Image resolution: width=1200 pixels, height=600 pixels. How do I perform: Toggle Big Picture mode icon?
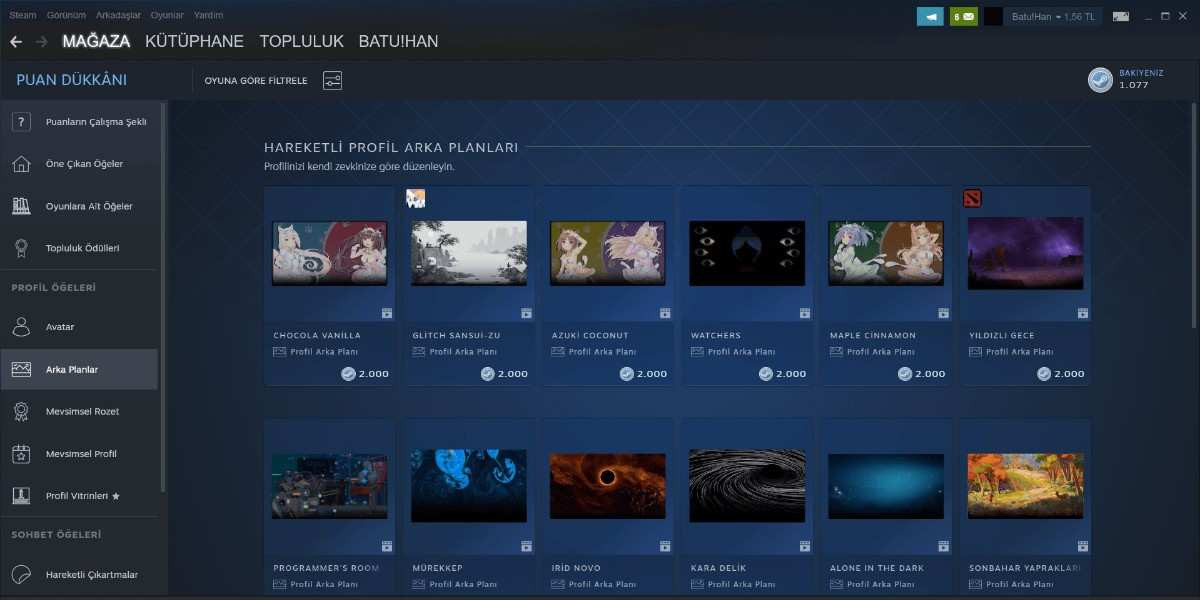point(1121,17)
